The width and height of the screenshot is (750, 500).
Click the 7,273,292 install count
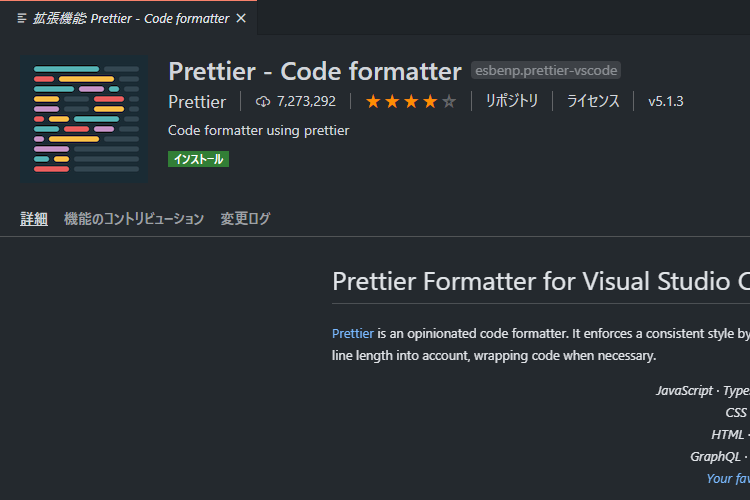306,101
